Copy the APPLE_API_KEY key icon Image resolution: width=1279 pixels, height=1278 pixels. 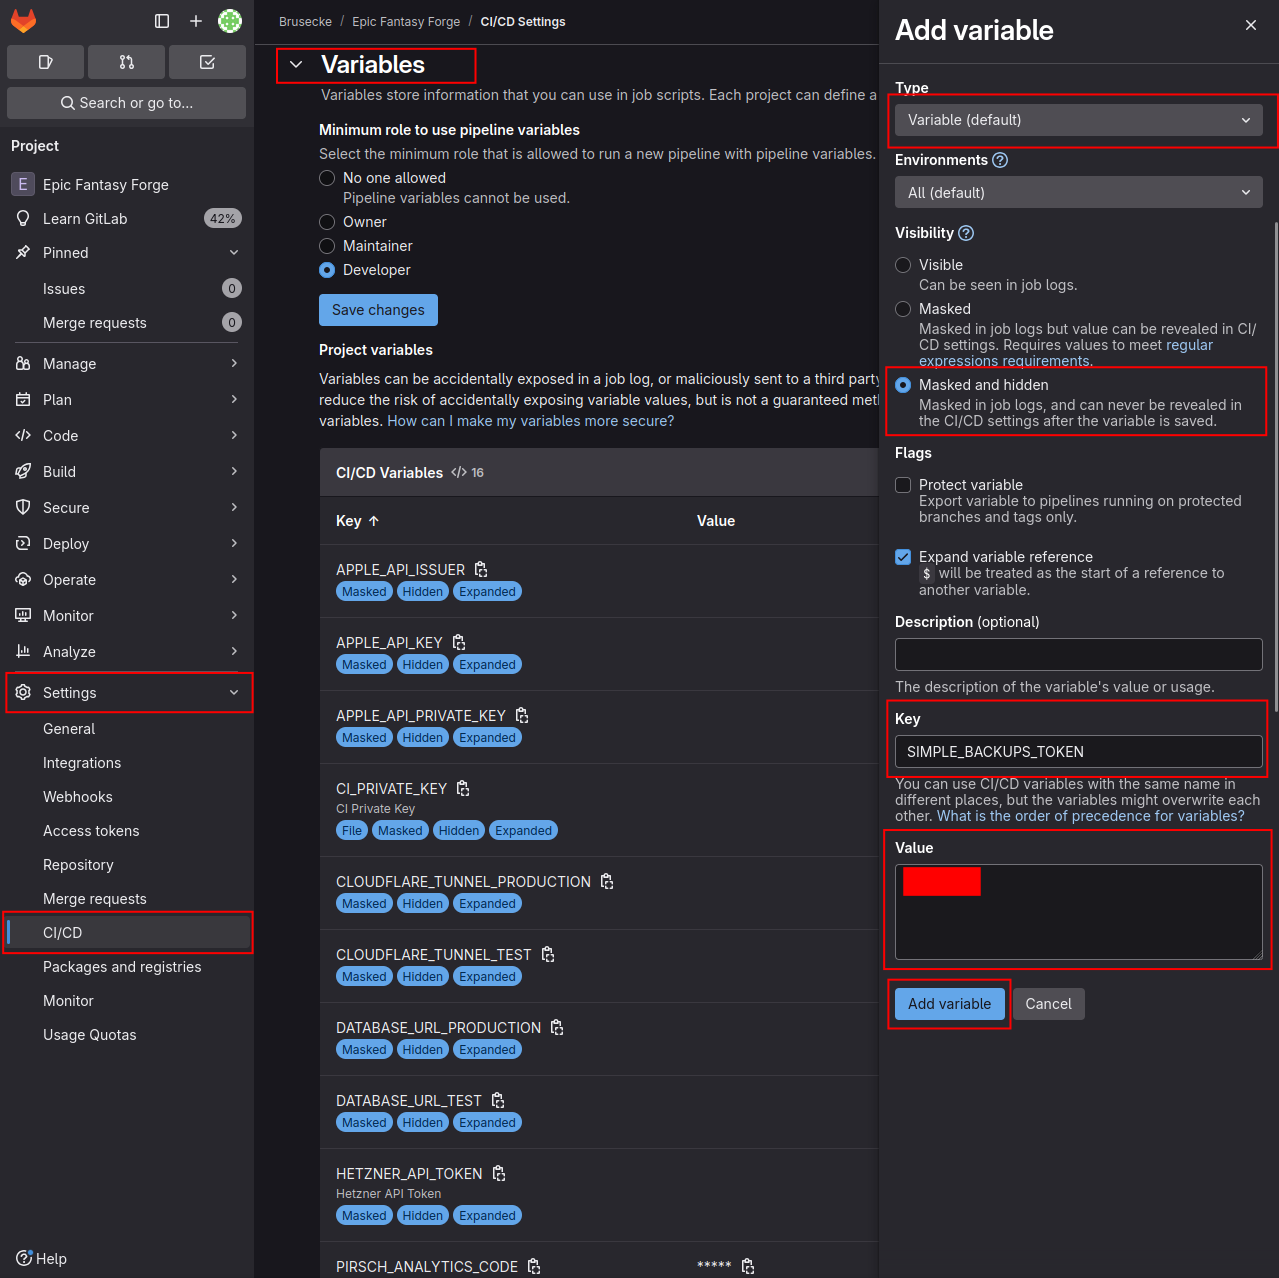[x=459, y=642]
